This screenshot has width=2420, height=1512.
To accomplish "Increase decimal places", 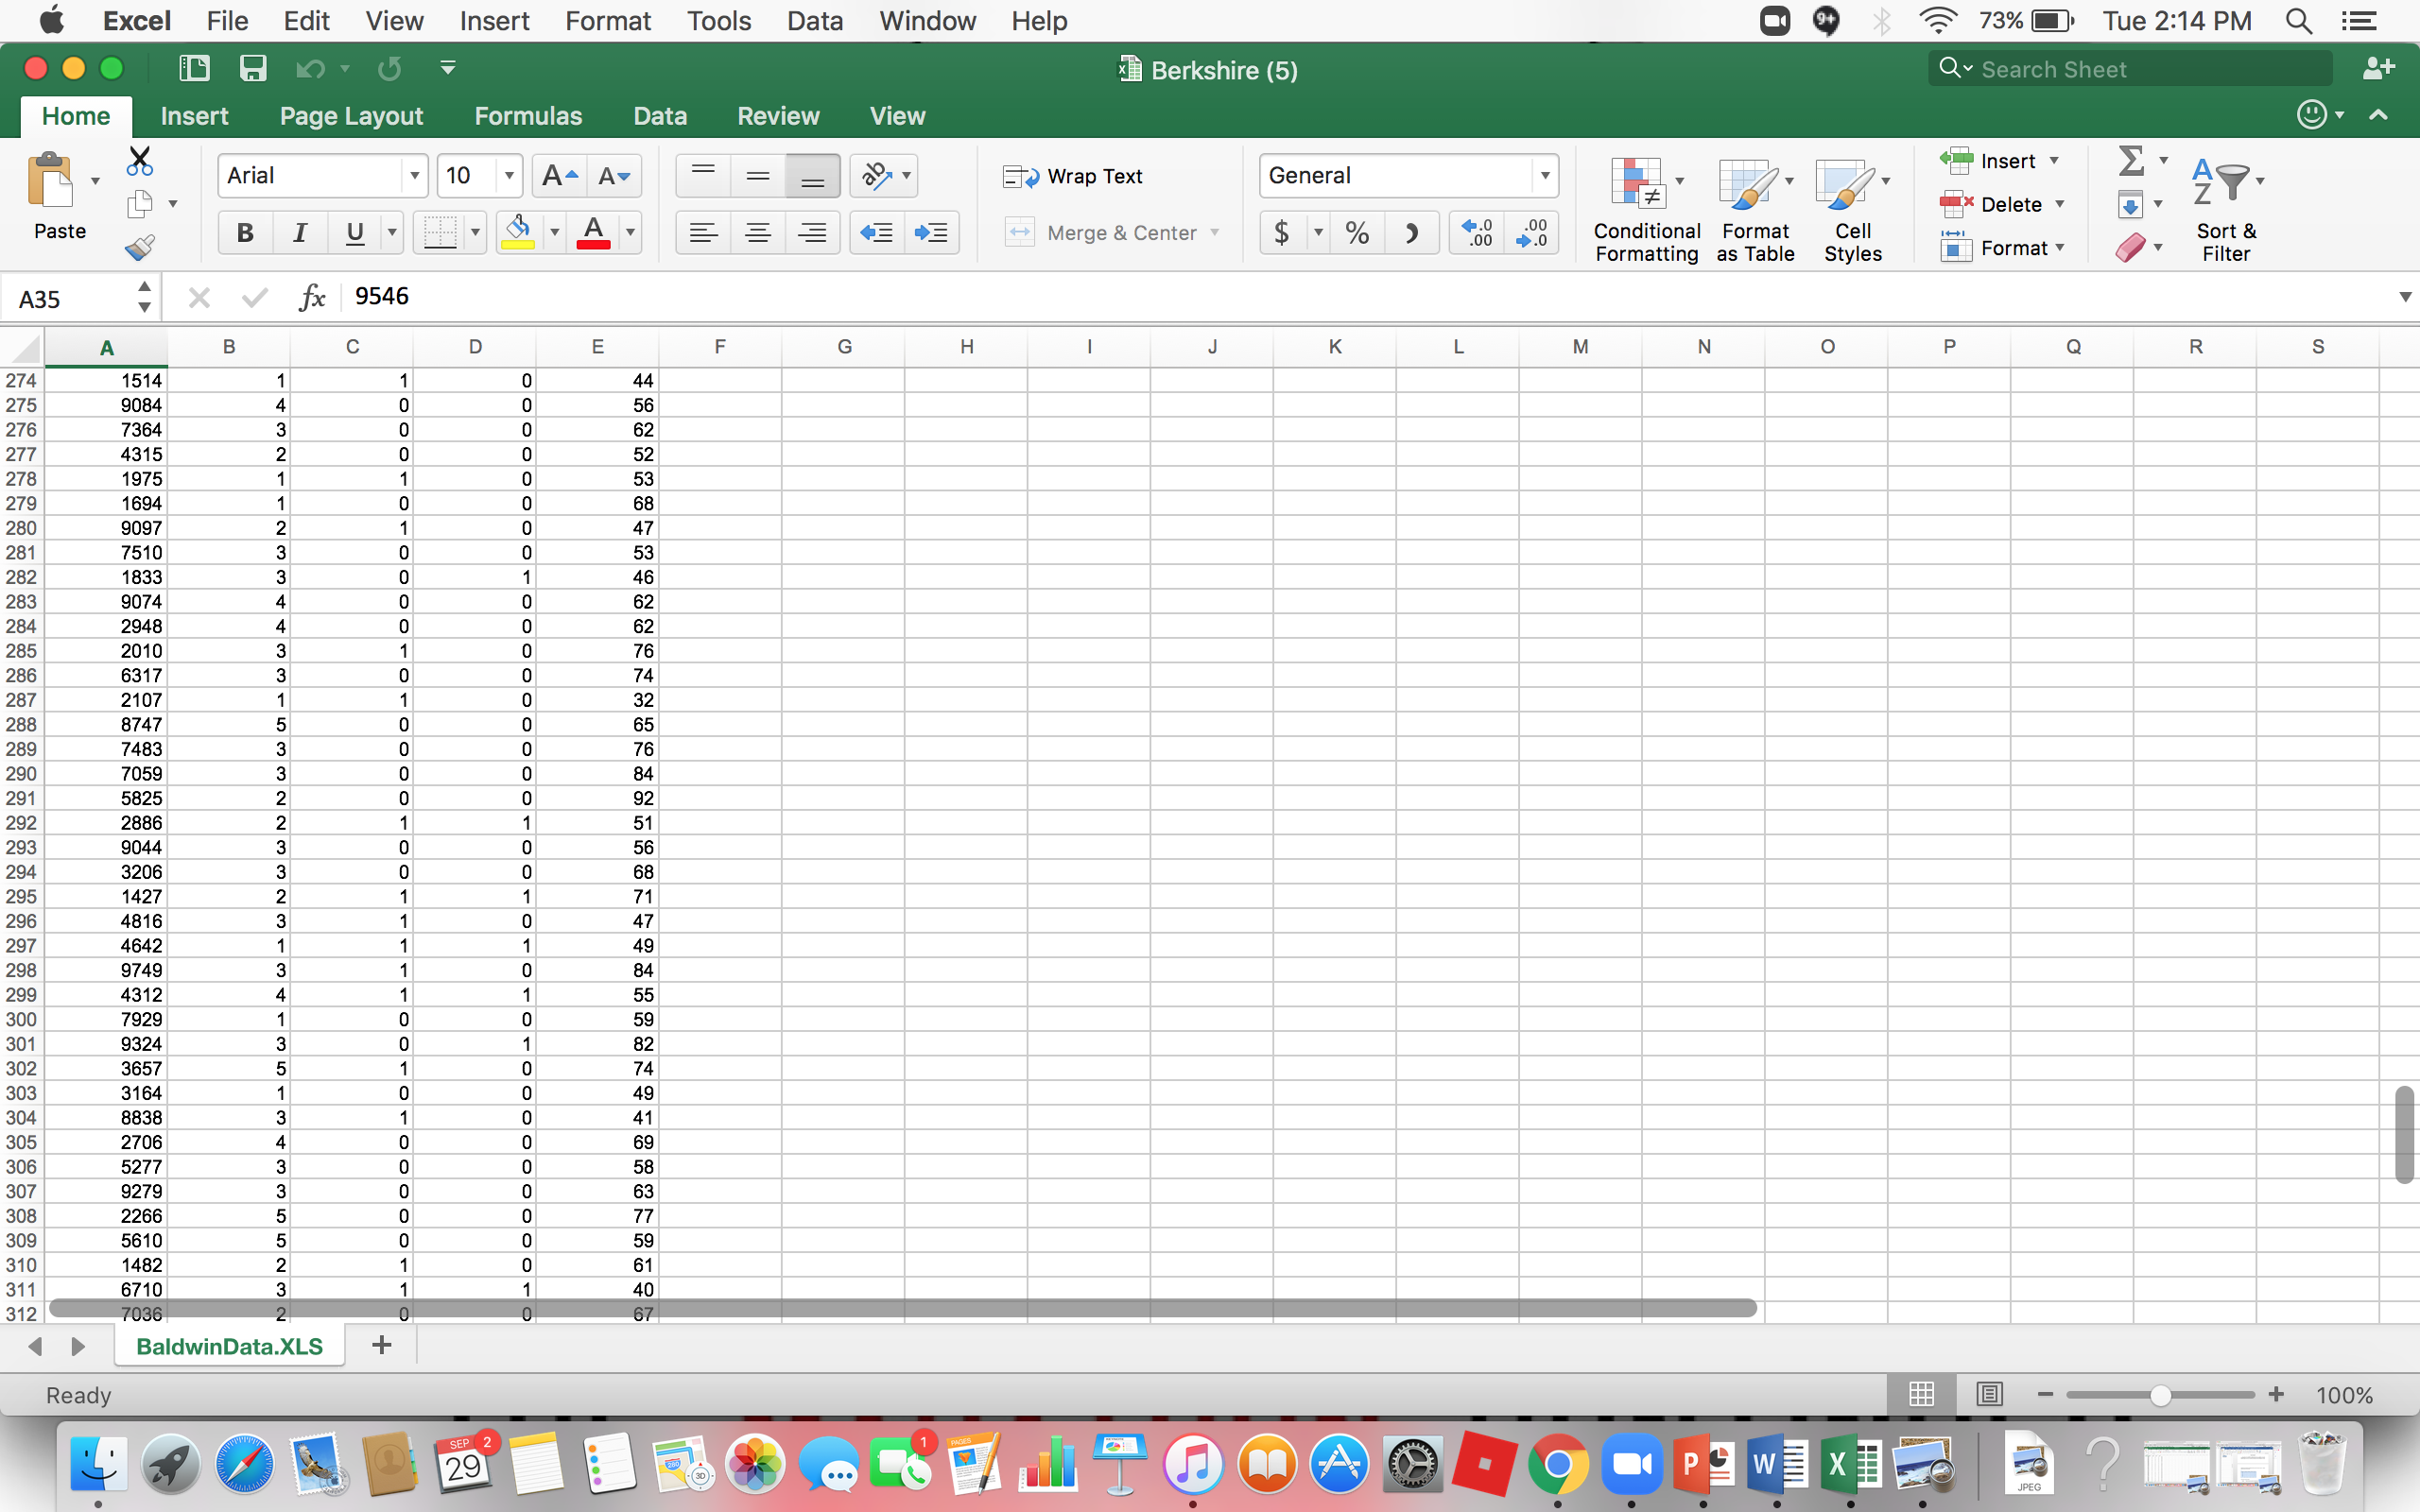I will coord(1477,232).
